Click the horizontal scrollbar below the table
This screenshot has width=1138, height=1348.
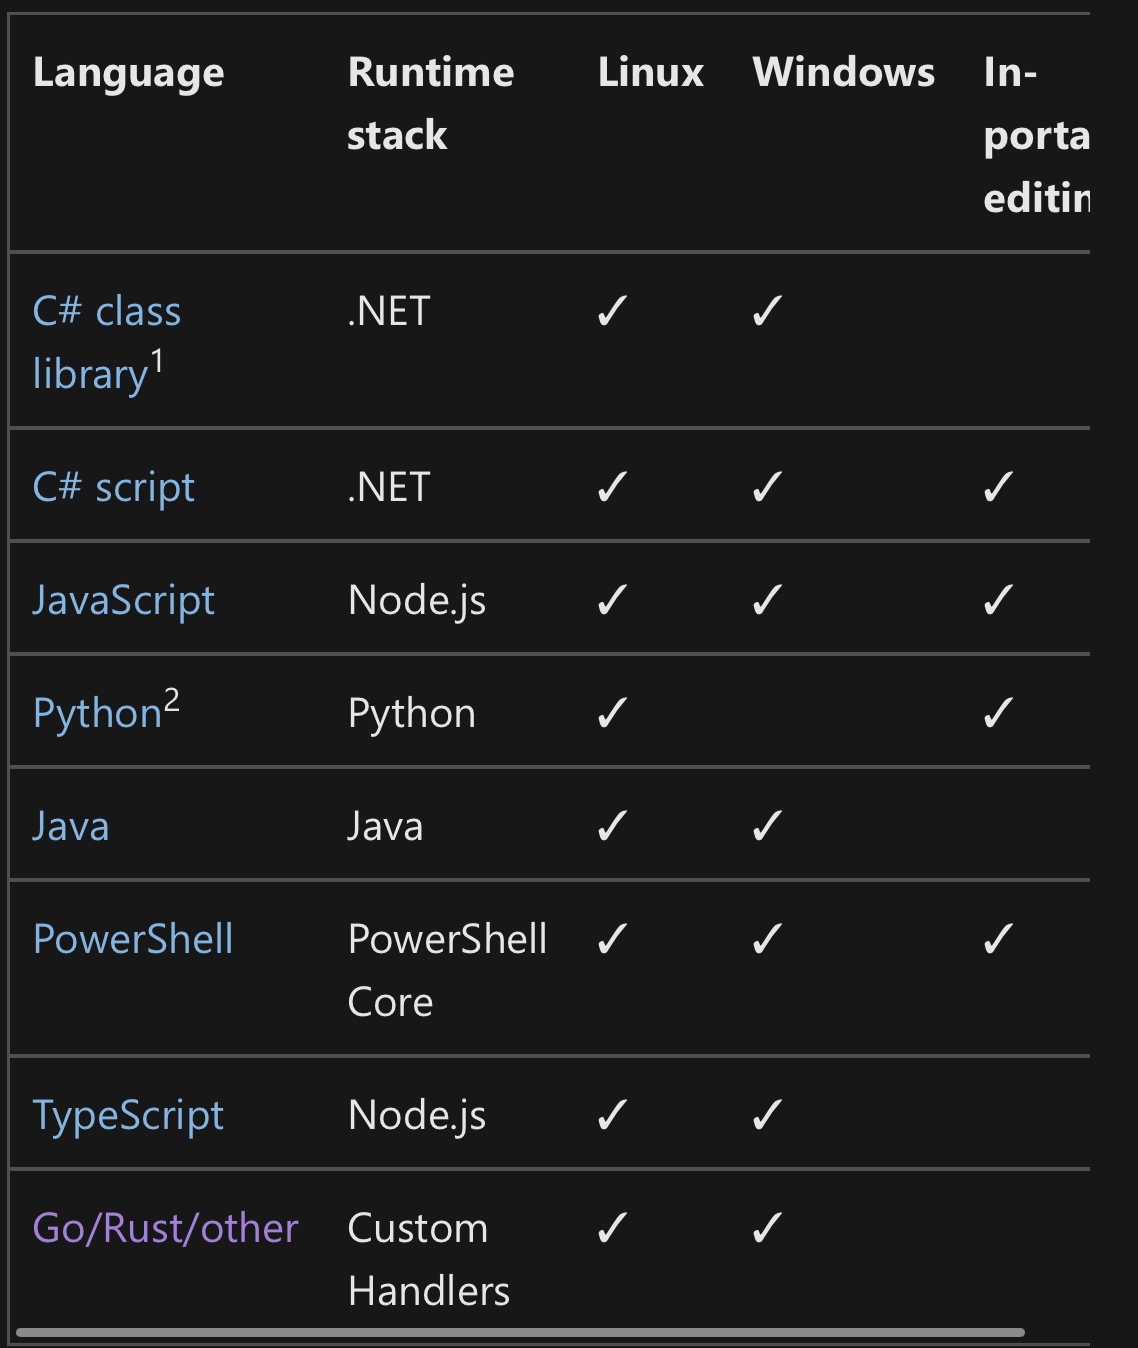[x=520, y=1333]
